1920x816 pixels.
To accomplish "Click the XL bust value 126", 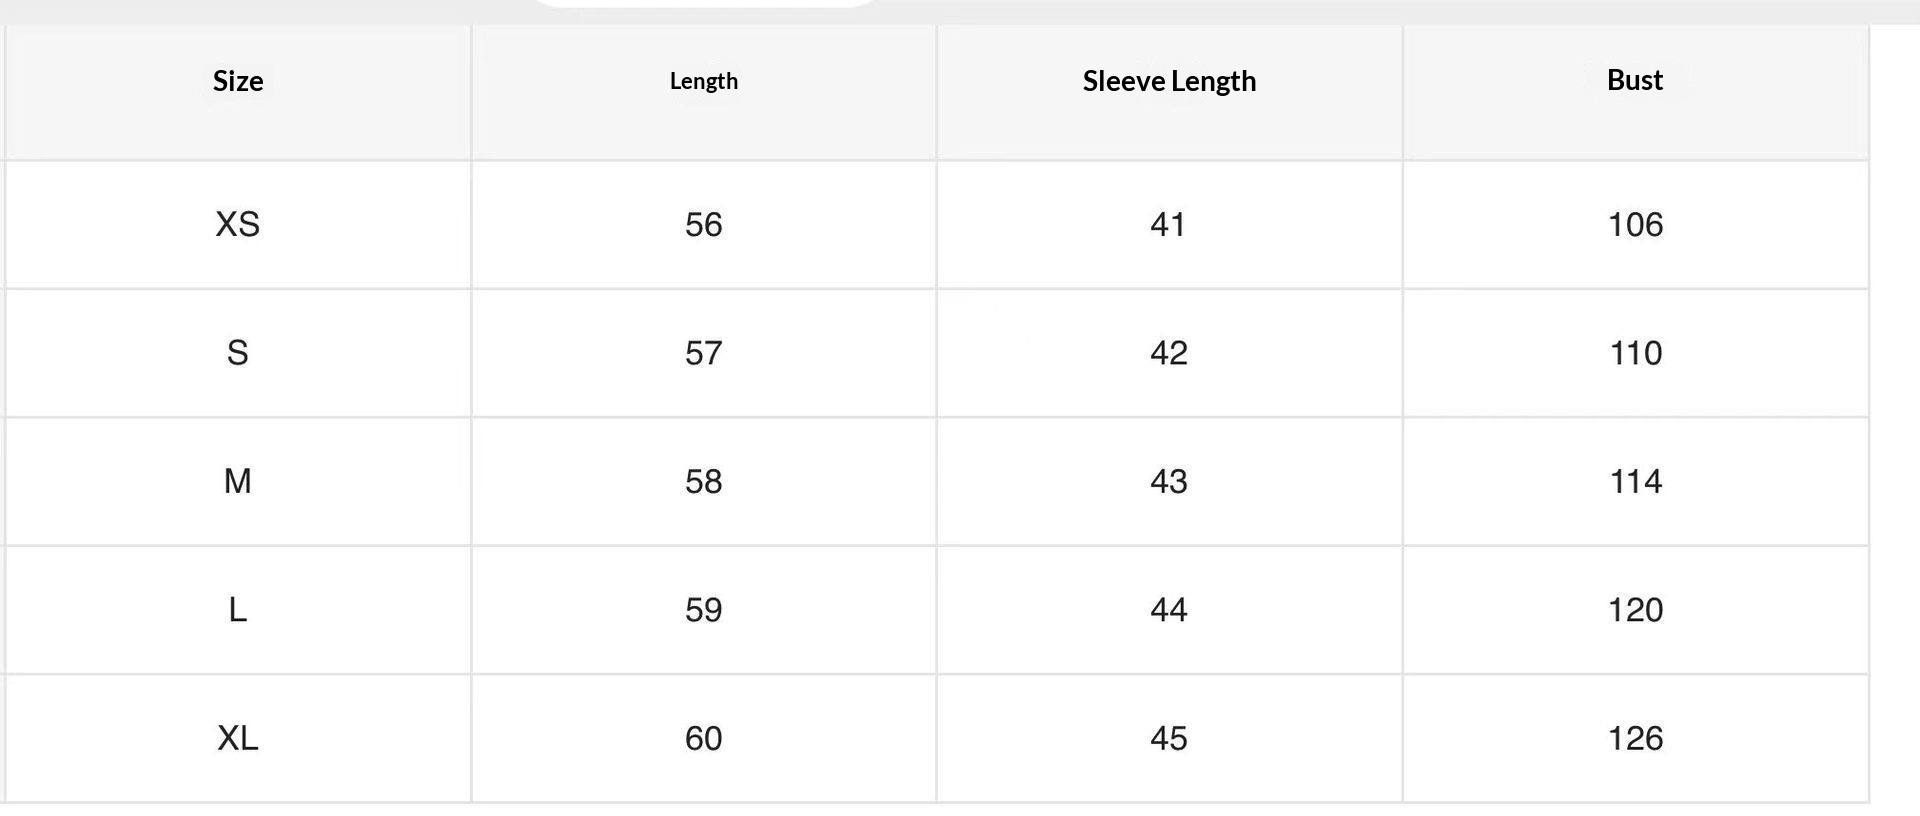I will pyautogui.click(x=1635, y=738).
